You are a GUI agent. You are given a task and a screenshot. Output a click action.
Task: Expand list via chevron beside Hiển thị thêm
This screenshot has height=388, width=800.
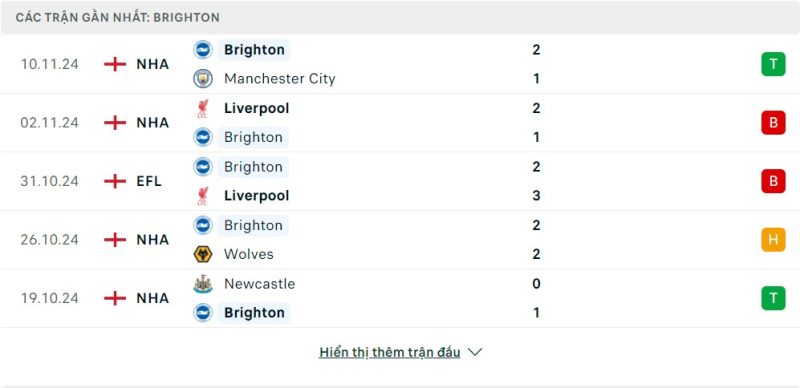click(475, 352)
